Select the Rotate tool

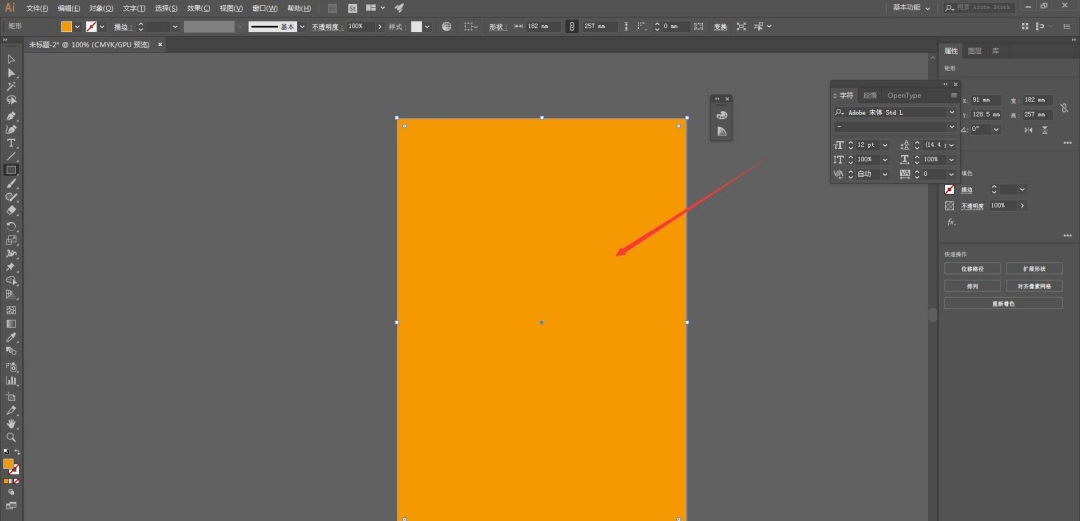click(x=11, y=227)
